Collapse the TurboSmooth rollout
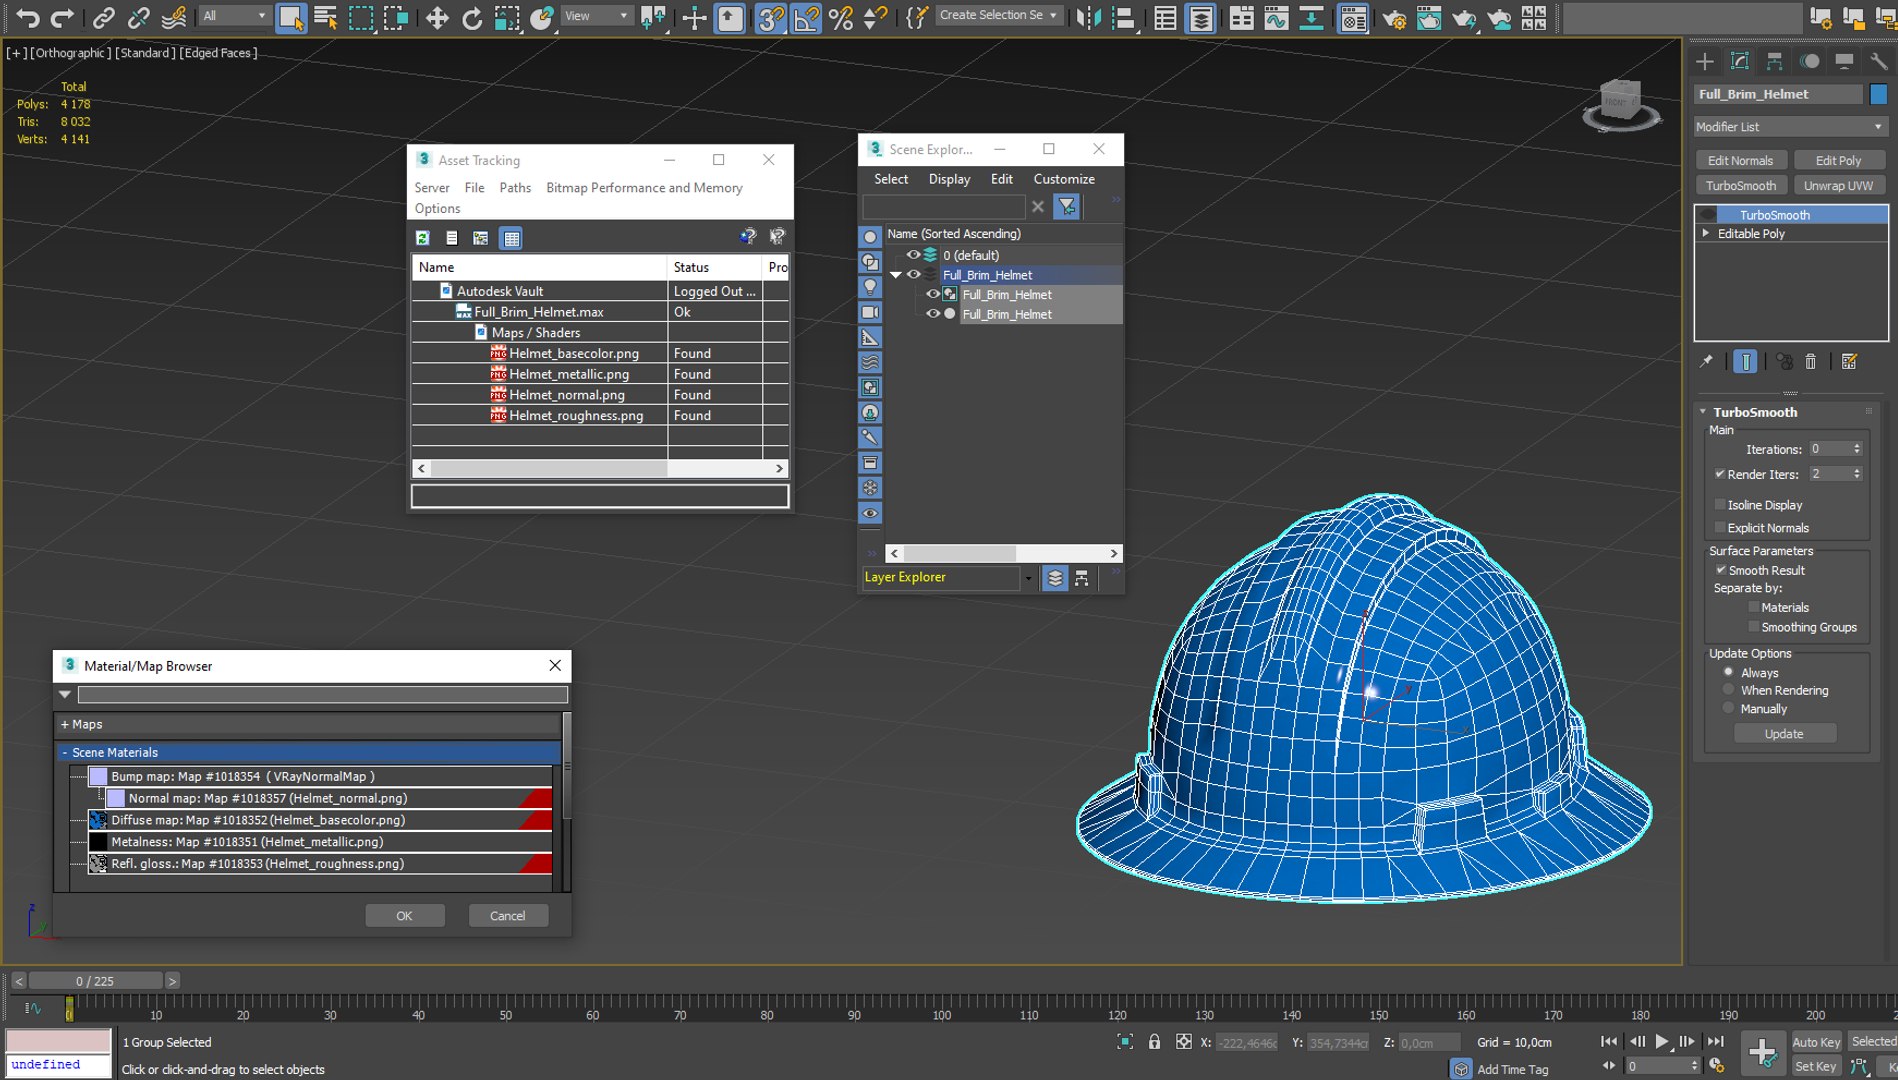The image size is (1898, 1080). [1703, 412]
